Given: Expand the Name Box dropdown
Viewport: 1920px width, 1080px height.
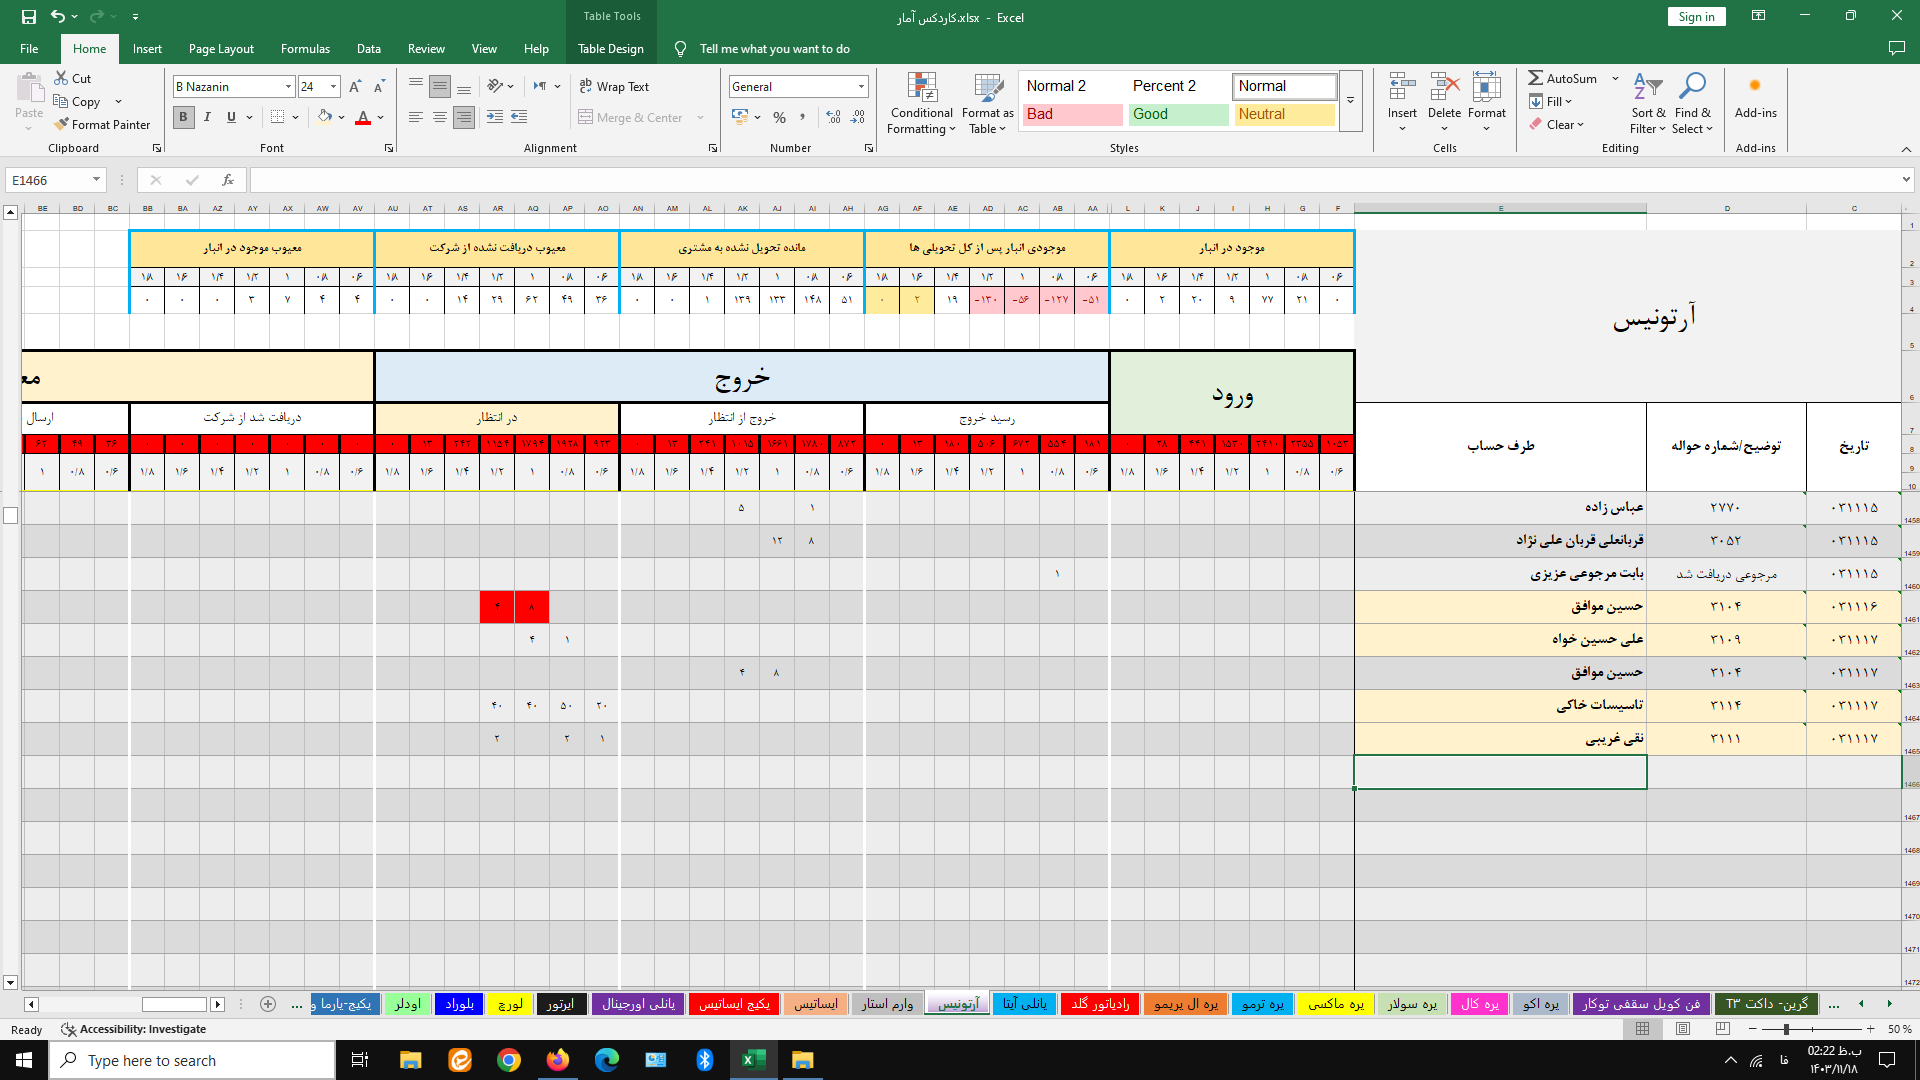Looking at the screenshot, I should pos(96,180).
